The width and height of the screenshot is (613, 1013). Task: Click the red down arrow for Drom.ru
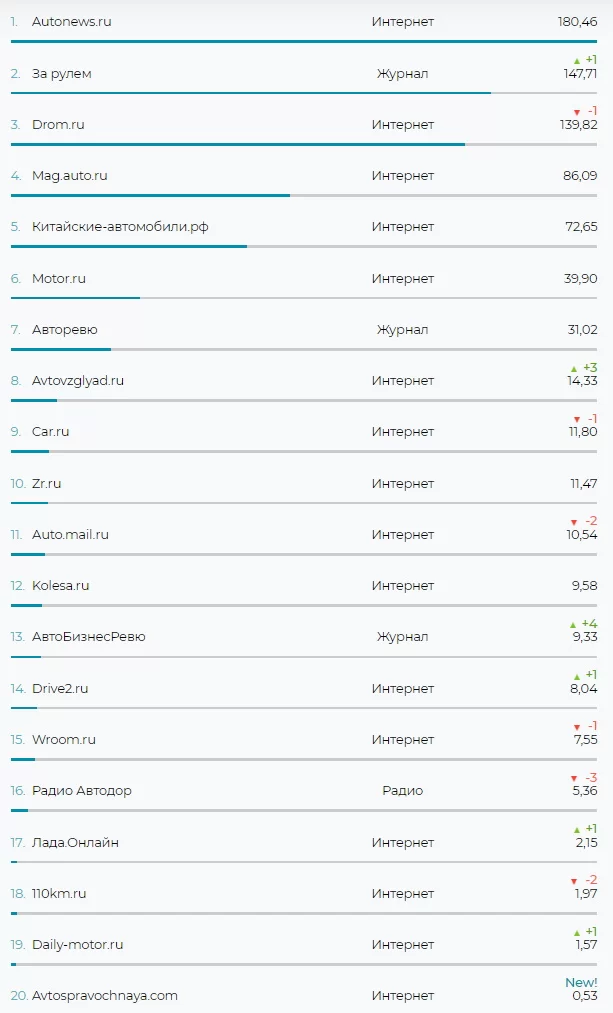576,112
